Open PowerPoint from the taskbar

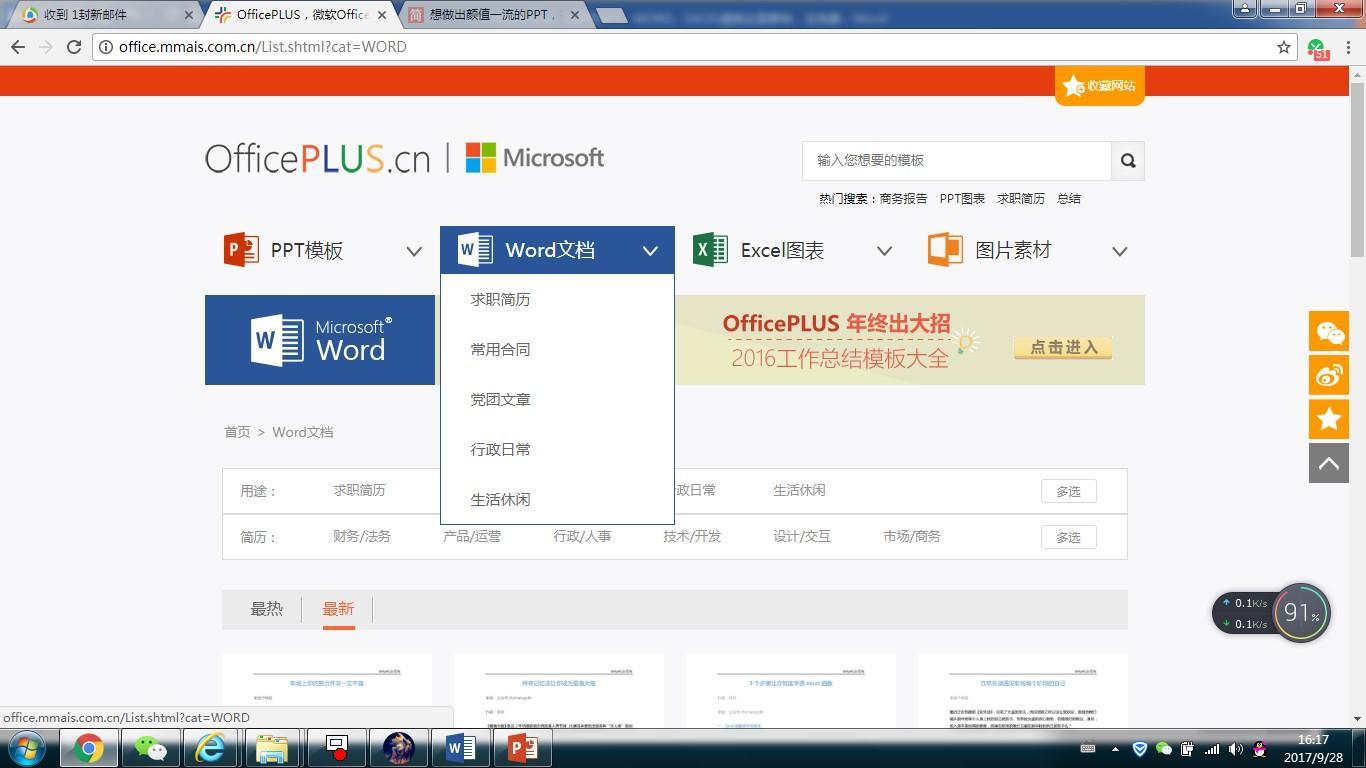(x=522, y=748)
